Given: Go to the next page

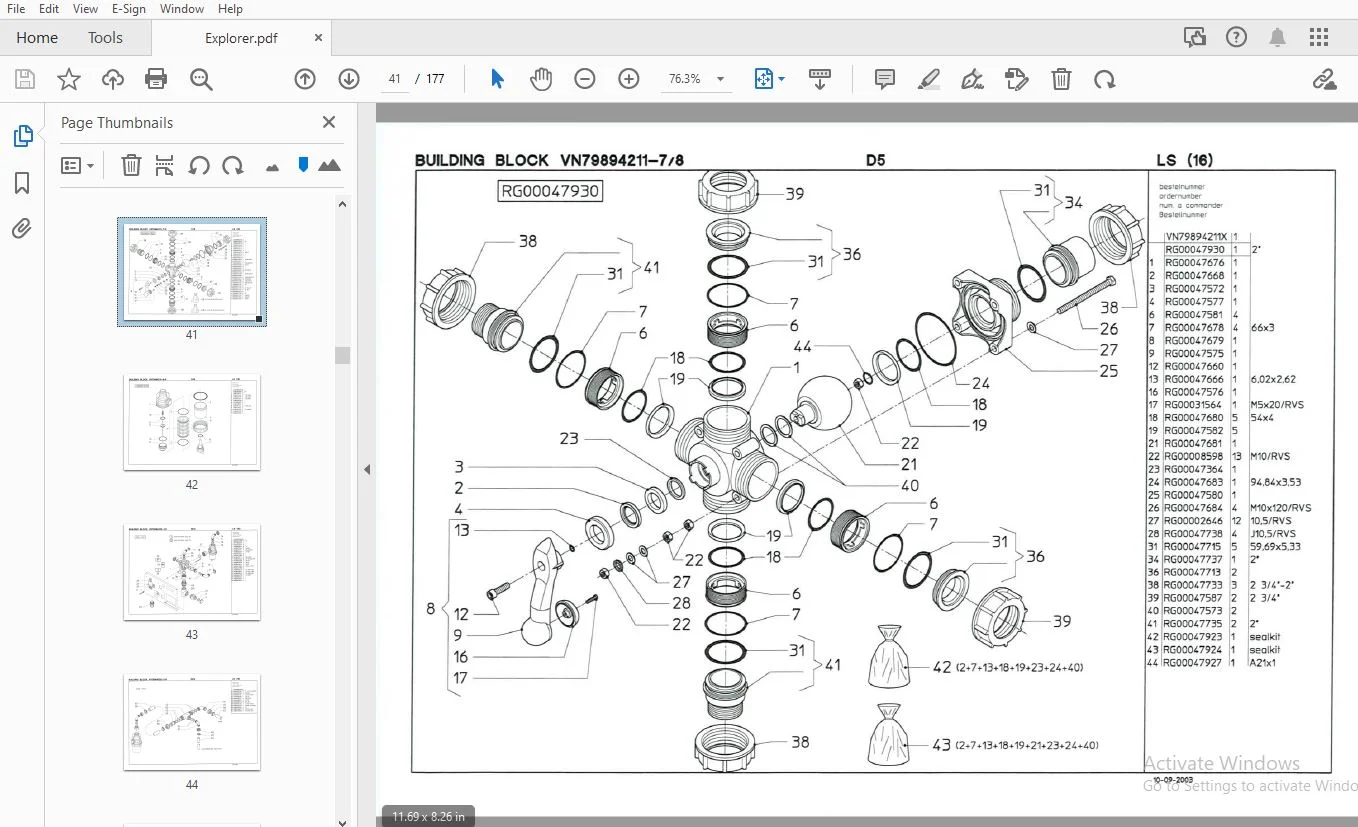Looking at the screenshot, I should coord(349,79).
